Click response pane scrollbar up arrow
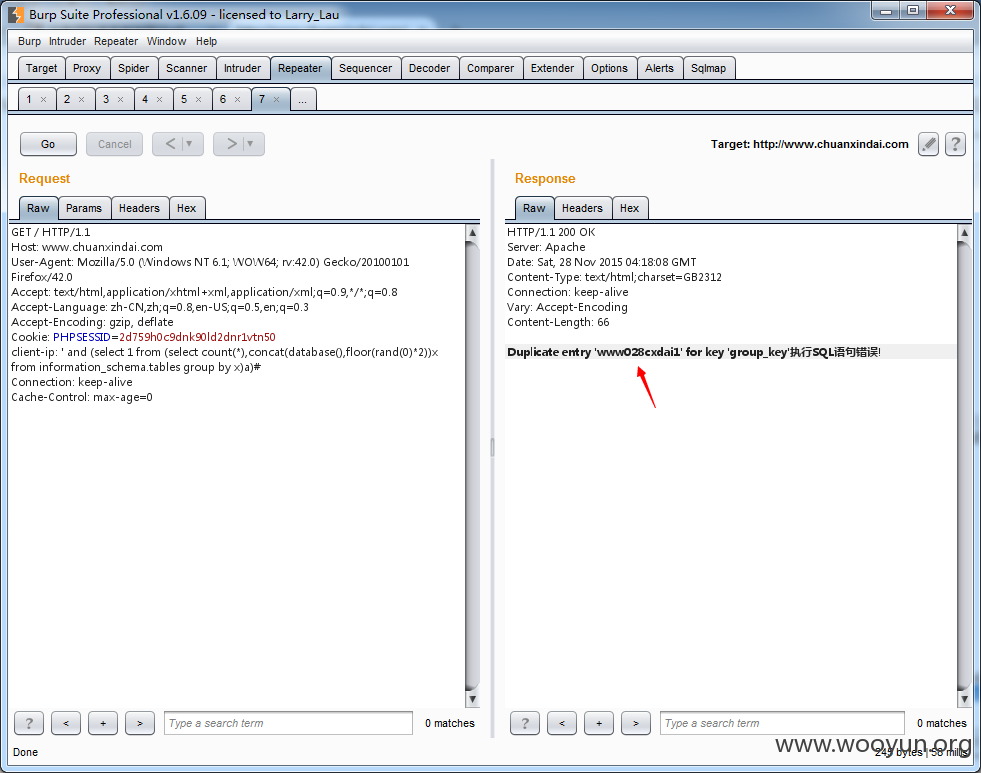 coord(964,232)
